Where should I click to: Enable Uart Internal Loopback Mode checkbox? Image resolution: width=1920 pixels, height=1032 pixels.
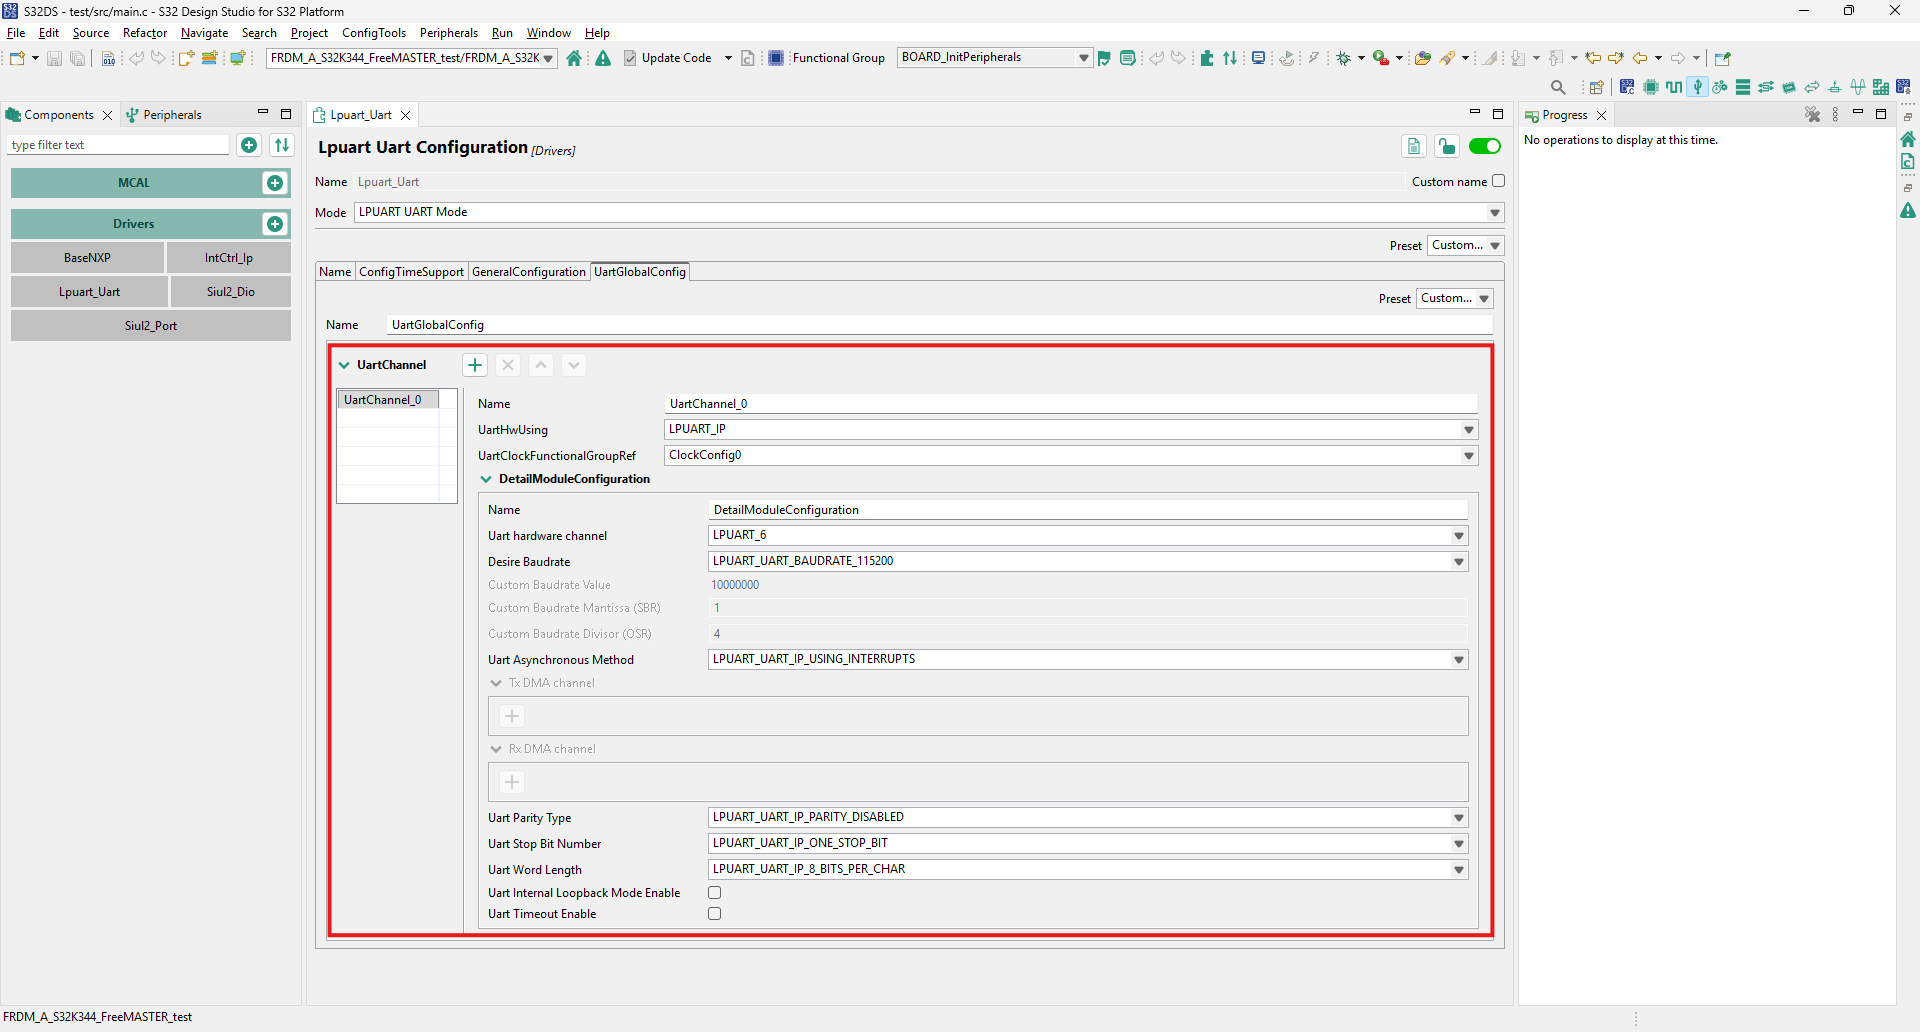pos(715,893)
